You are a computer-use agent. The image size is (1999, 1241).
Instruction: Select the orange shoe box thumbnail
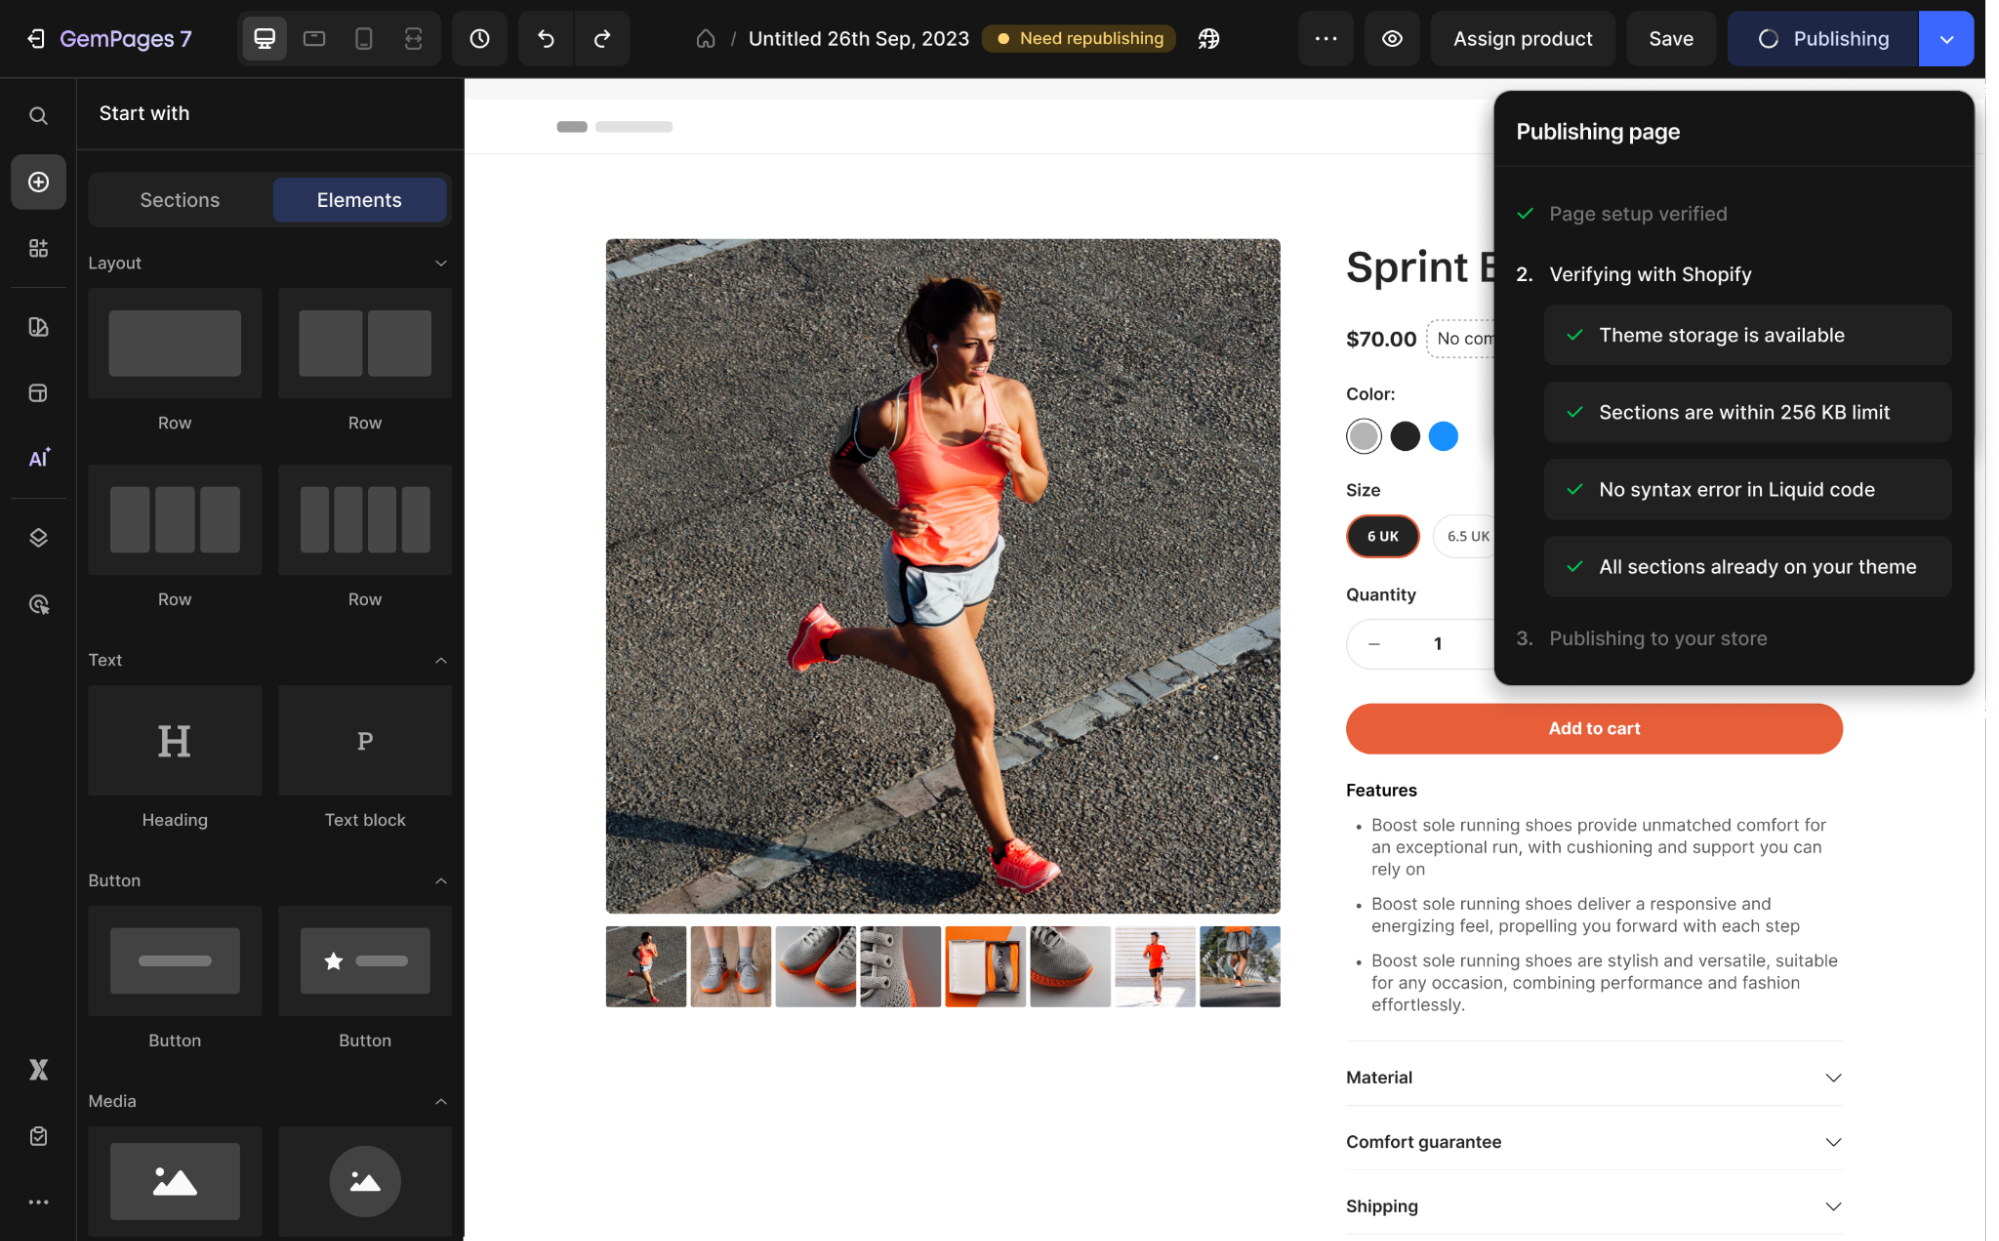click(985, 966)
